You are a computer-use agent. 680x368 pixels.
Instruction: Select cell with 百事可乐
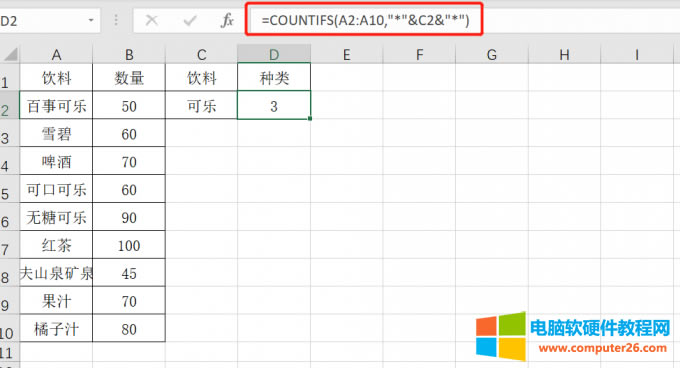[56, 105]
